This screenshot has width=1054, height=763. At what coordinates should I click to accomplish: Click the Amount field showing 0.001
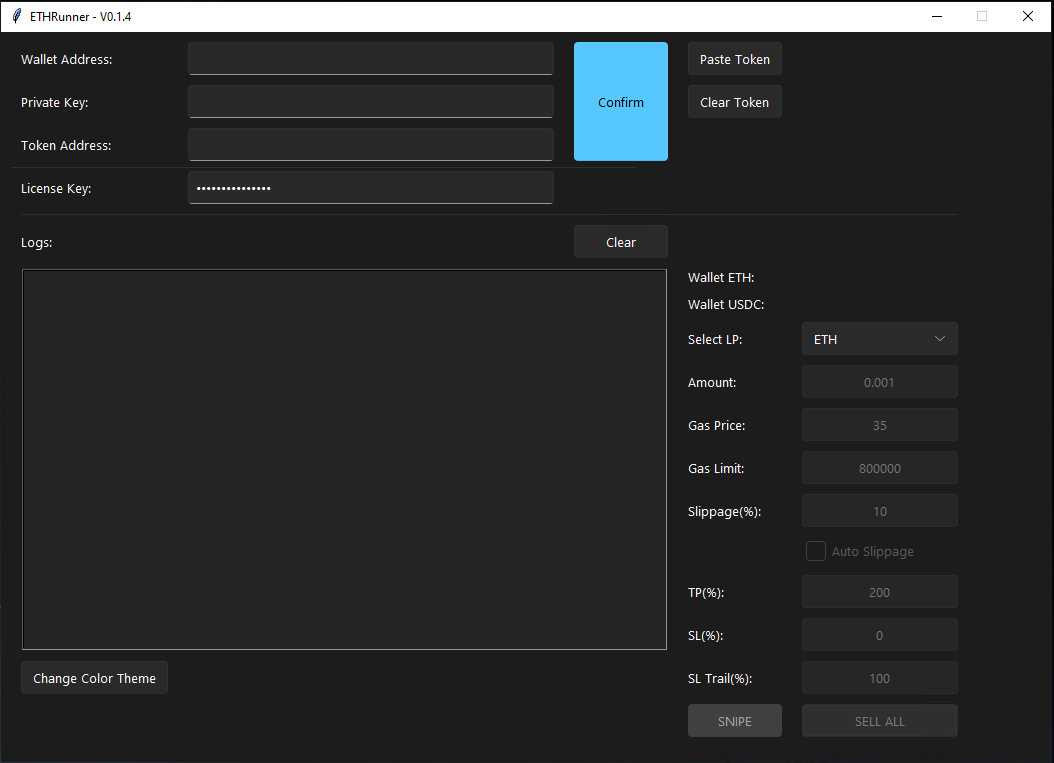pos(879,382)
